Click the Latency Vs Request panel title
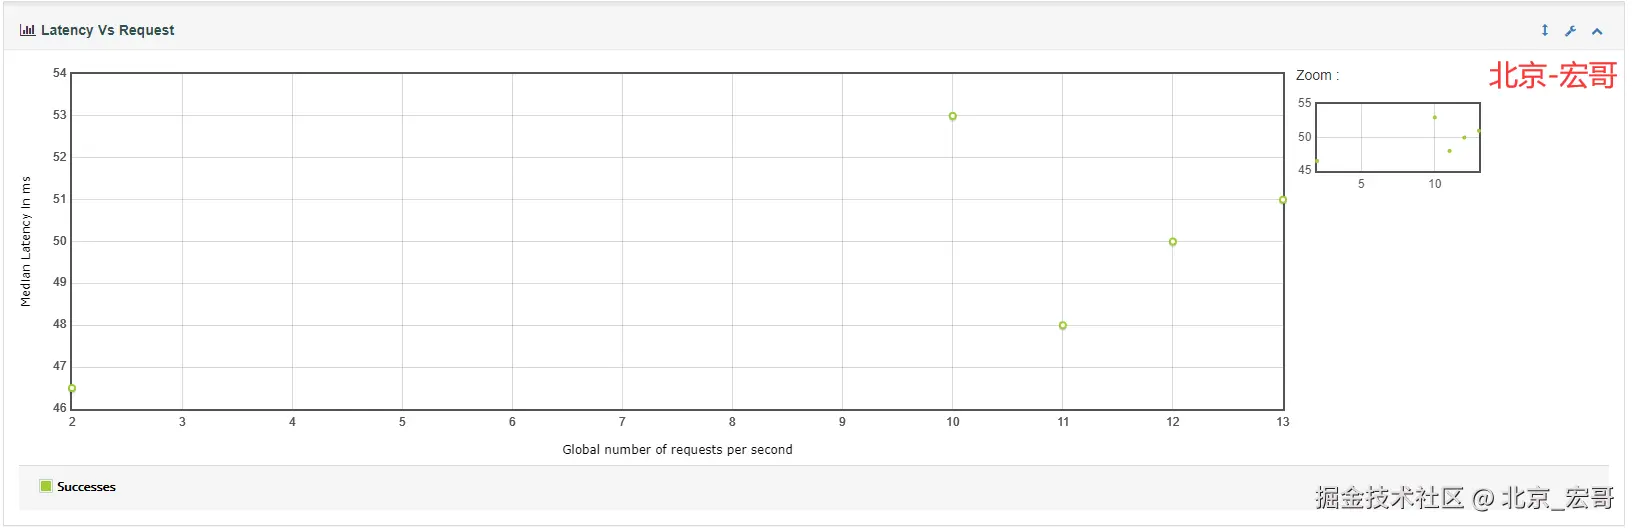Screen dimensions: 1632x529 (107, 30)
